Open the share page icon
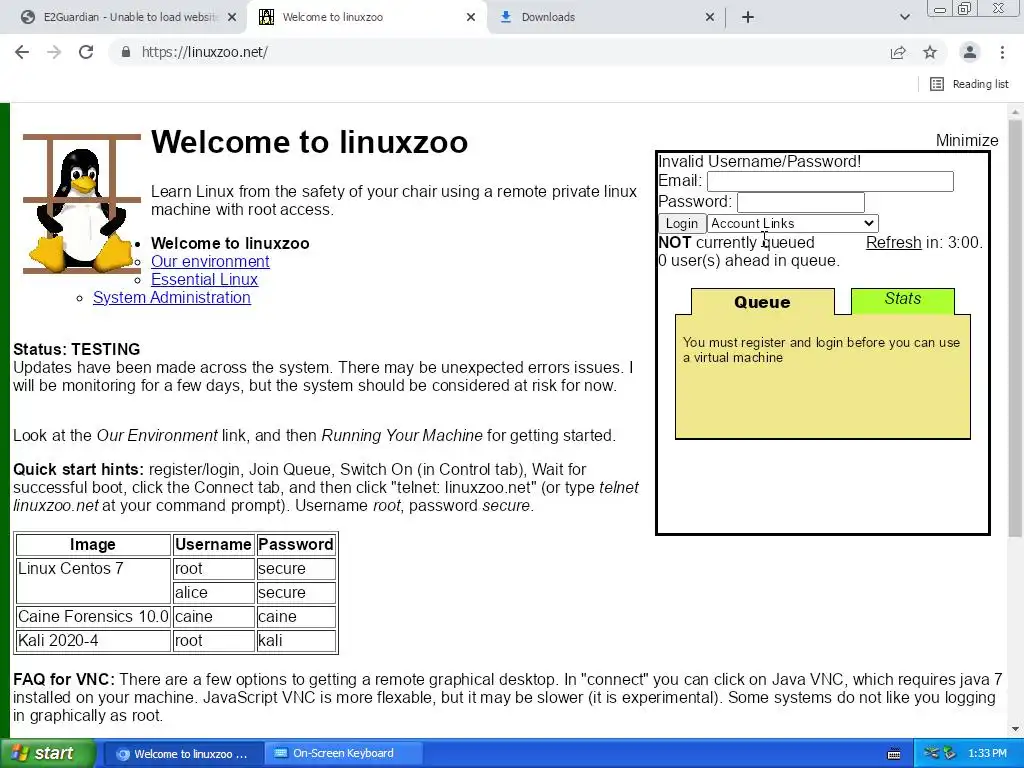 (898, 52)
